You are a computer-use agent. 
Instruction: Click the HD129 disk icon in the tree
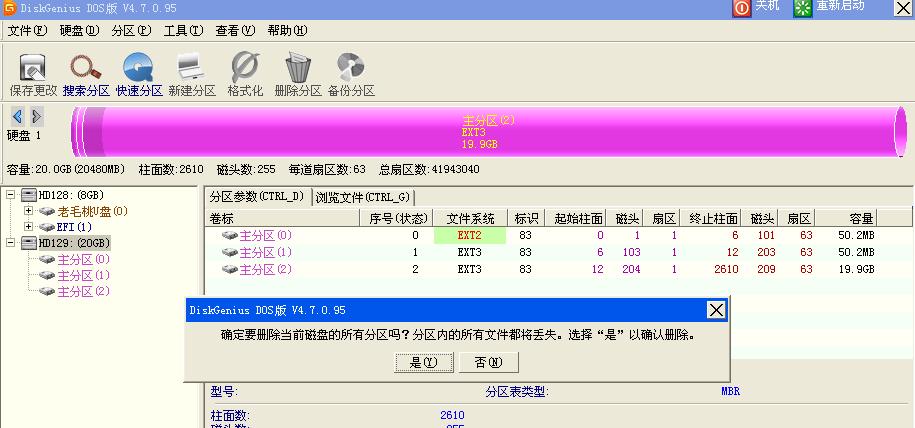[x=29, y=243]
